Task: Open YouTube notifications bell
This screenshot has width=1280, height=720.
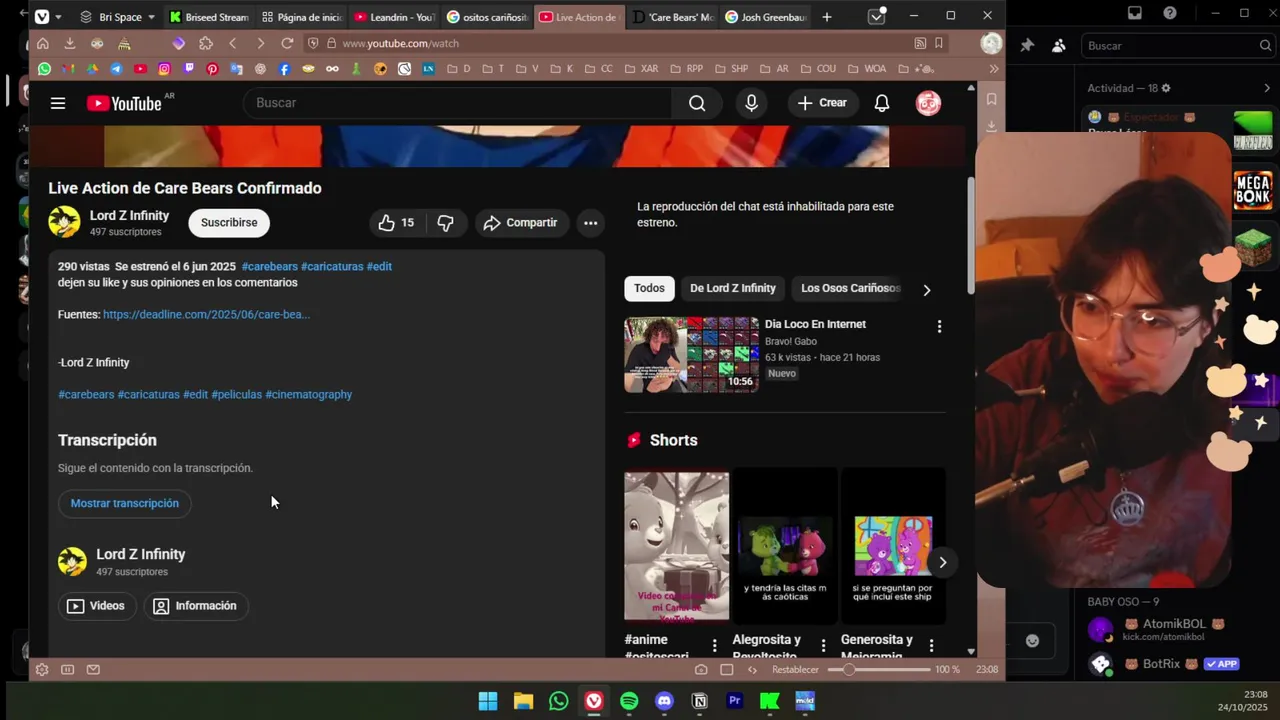Action: 882,103
